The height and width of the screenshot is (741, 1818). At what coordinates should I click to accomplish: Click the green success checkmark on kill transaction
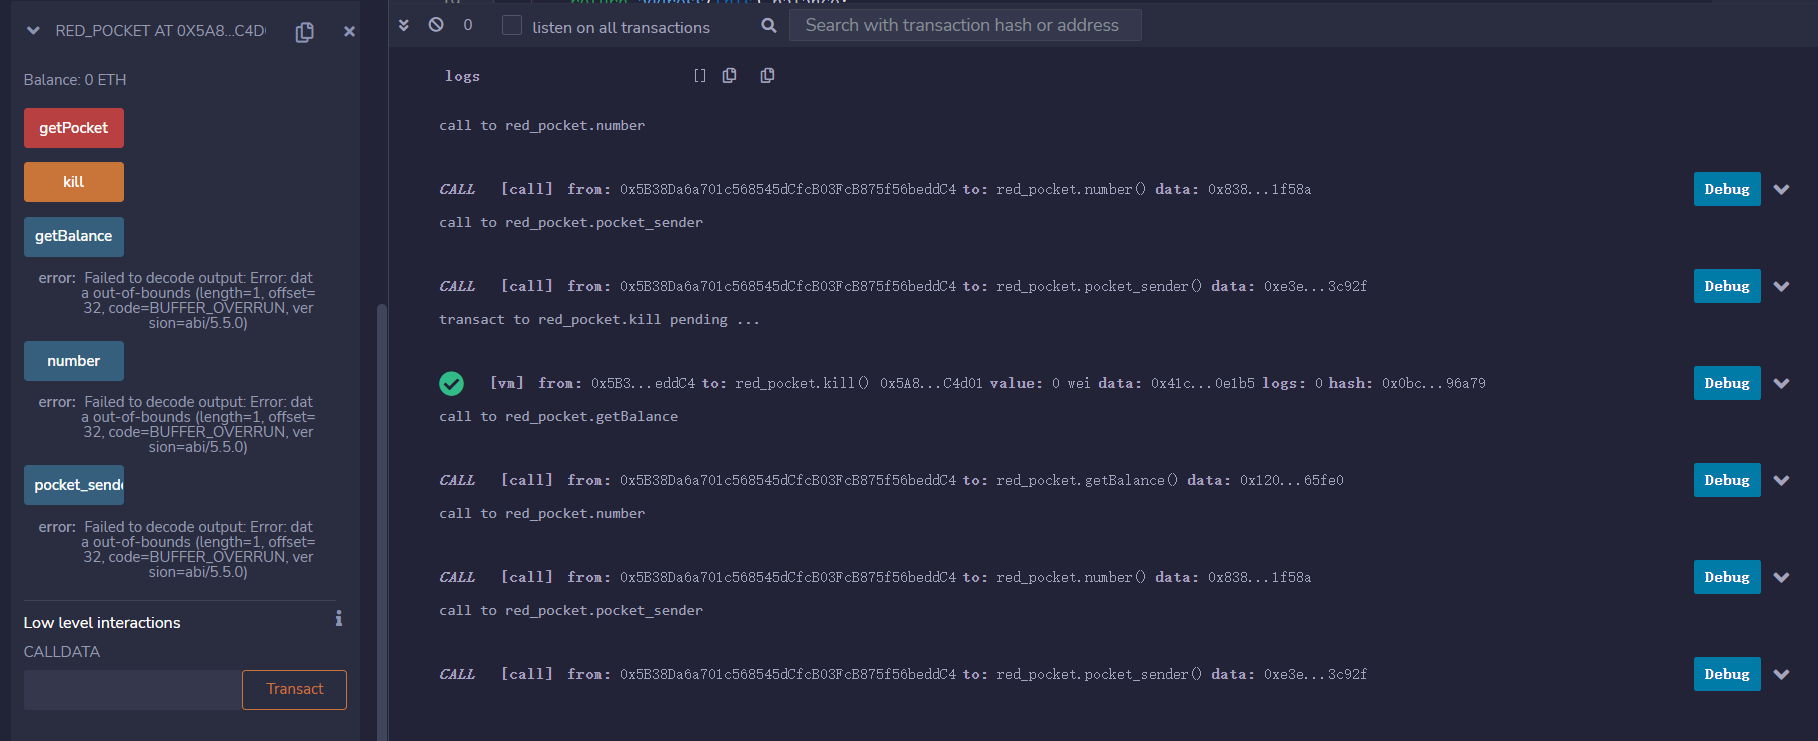tap(451, 383)
